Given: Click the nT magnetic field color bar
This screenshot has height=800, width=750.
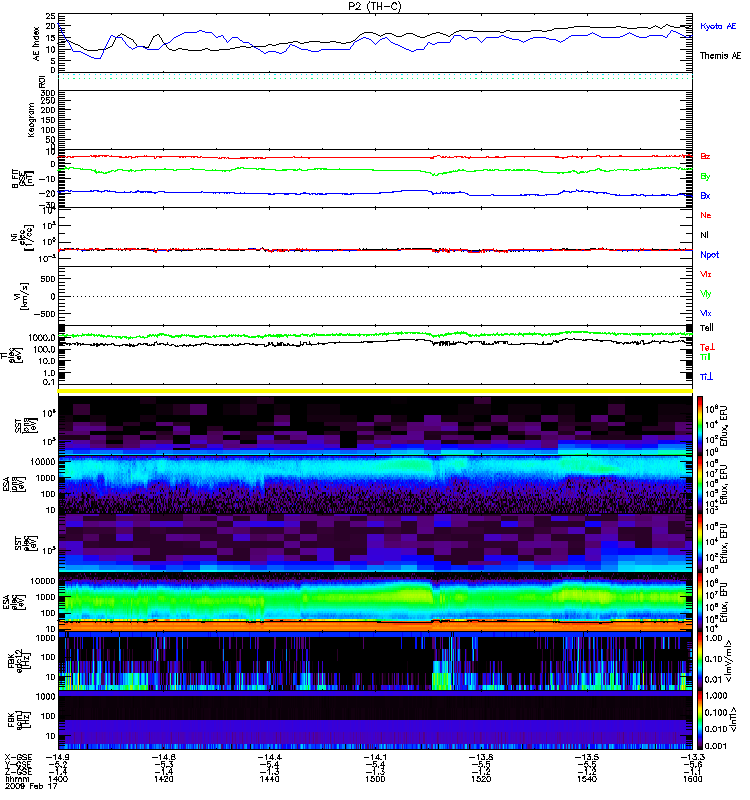Looking at the screenshot, I should (x=701, y=720).
